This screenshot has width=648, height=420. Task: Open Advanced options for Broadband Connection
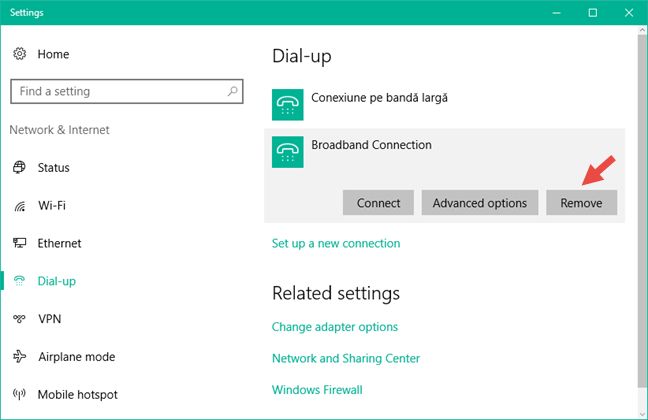[x=480, y=203]
